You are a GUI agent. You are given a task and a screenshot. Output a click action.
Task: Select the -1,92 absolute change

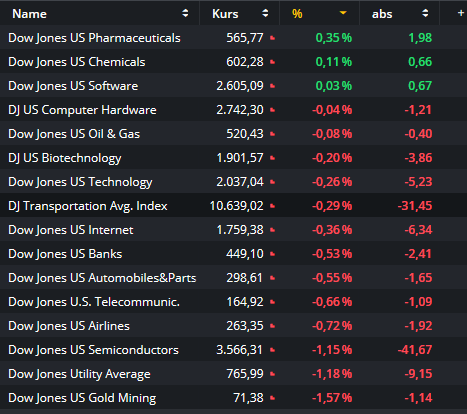[418, 326]
